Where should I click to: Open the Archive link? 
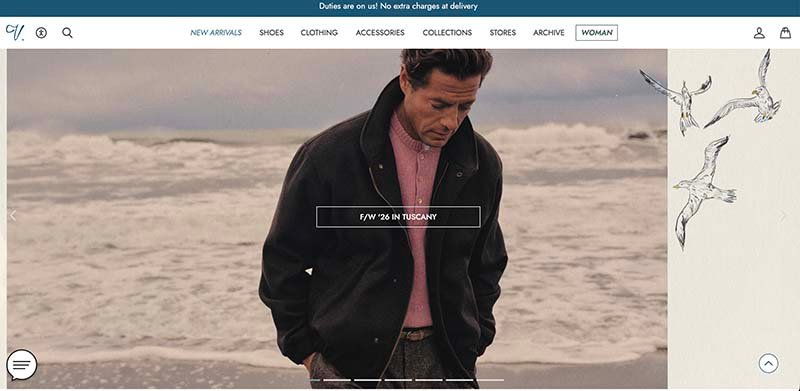tap(549, 33)
